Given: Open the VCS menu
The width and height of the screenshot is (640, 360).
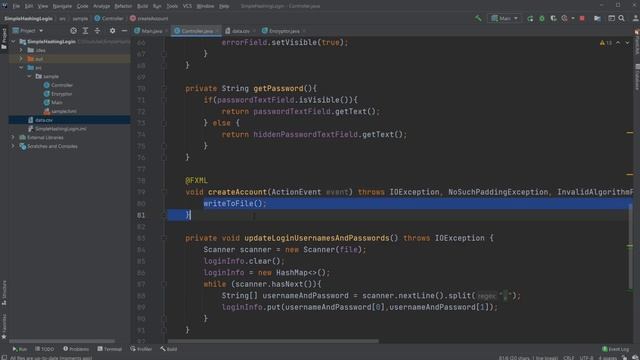Looking at the screenshot, I should click(187, 6).
